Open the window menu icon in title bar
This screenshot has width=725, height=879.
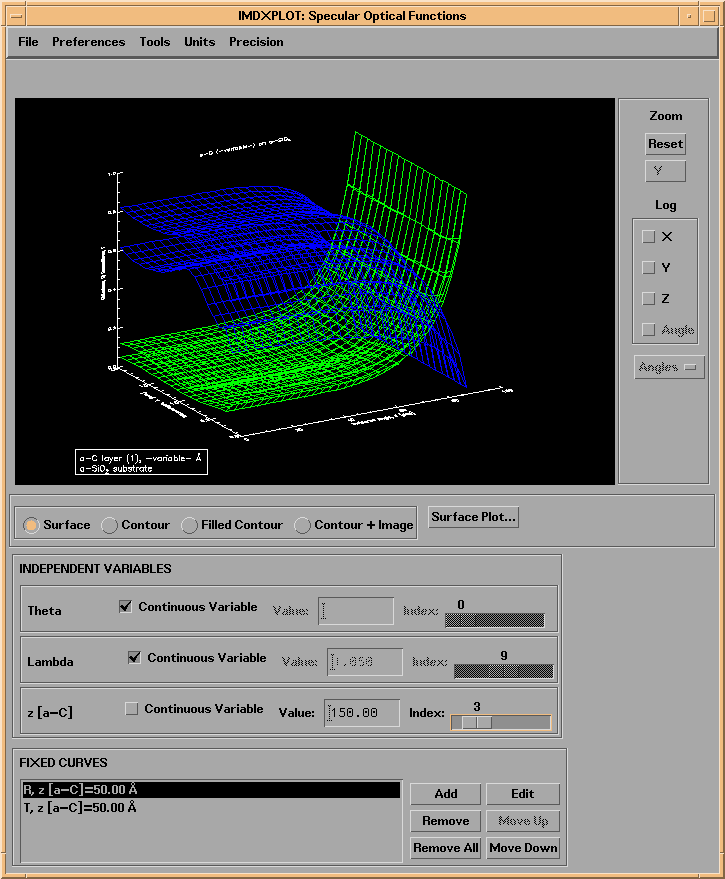(16, 16)
